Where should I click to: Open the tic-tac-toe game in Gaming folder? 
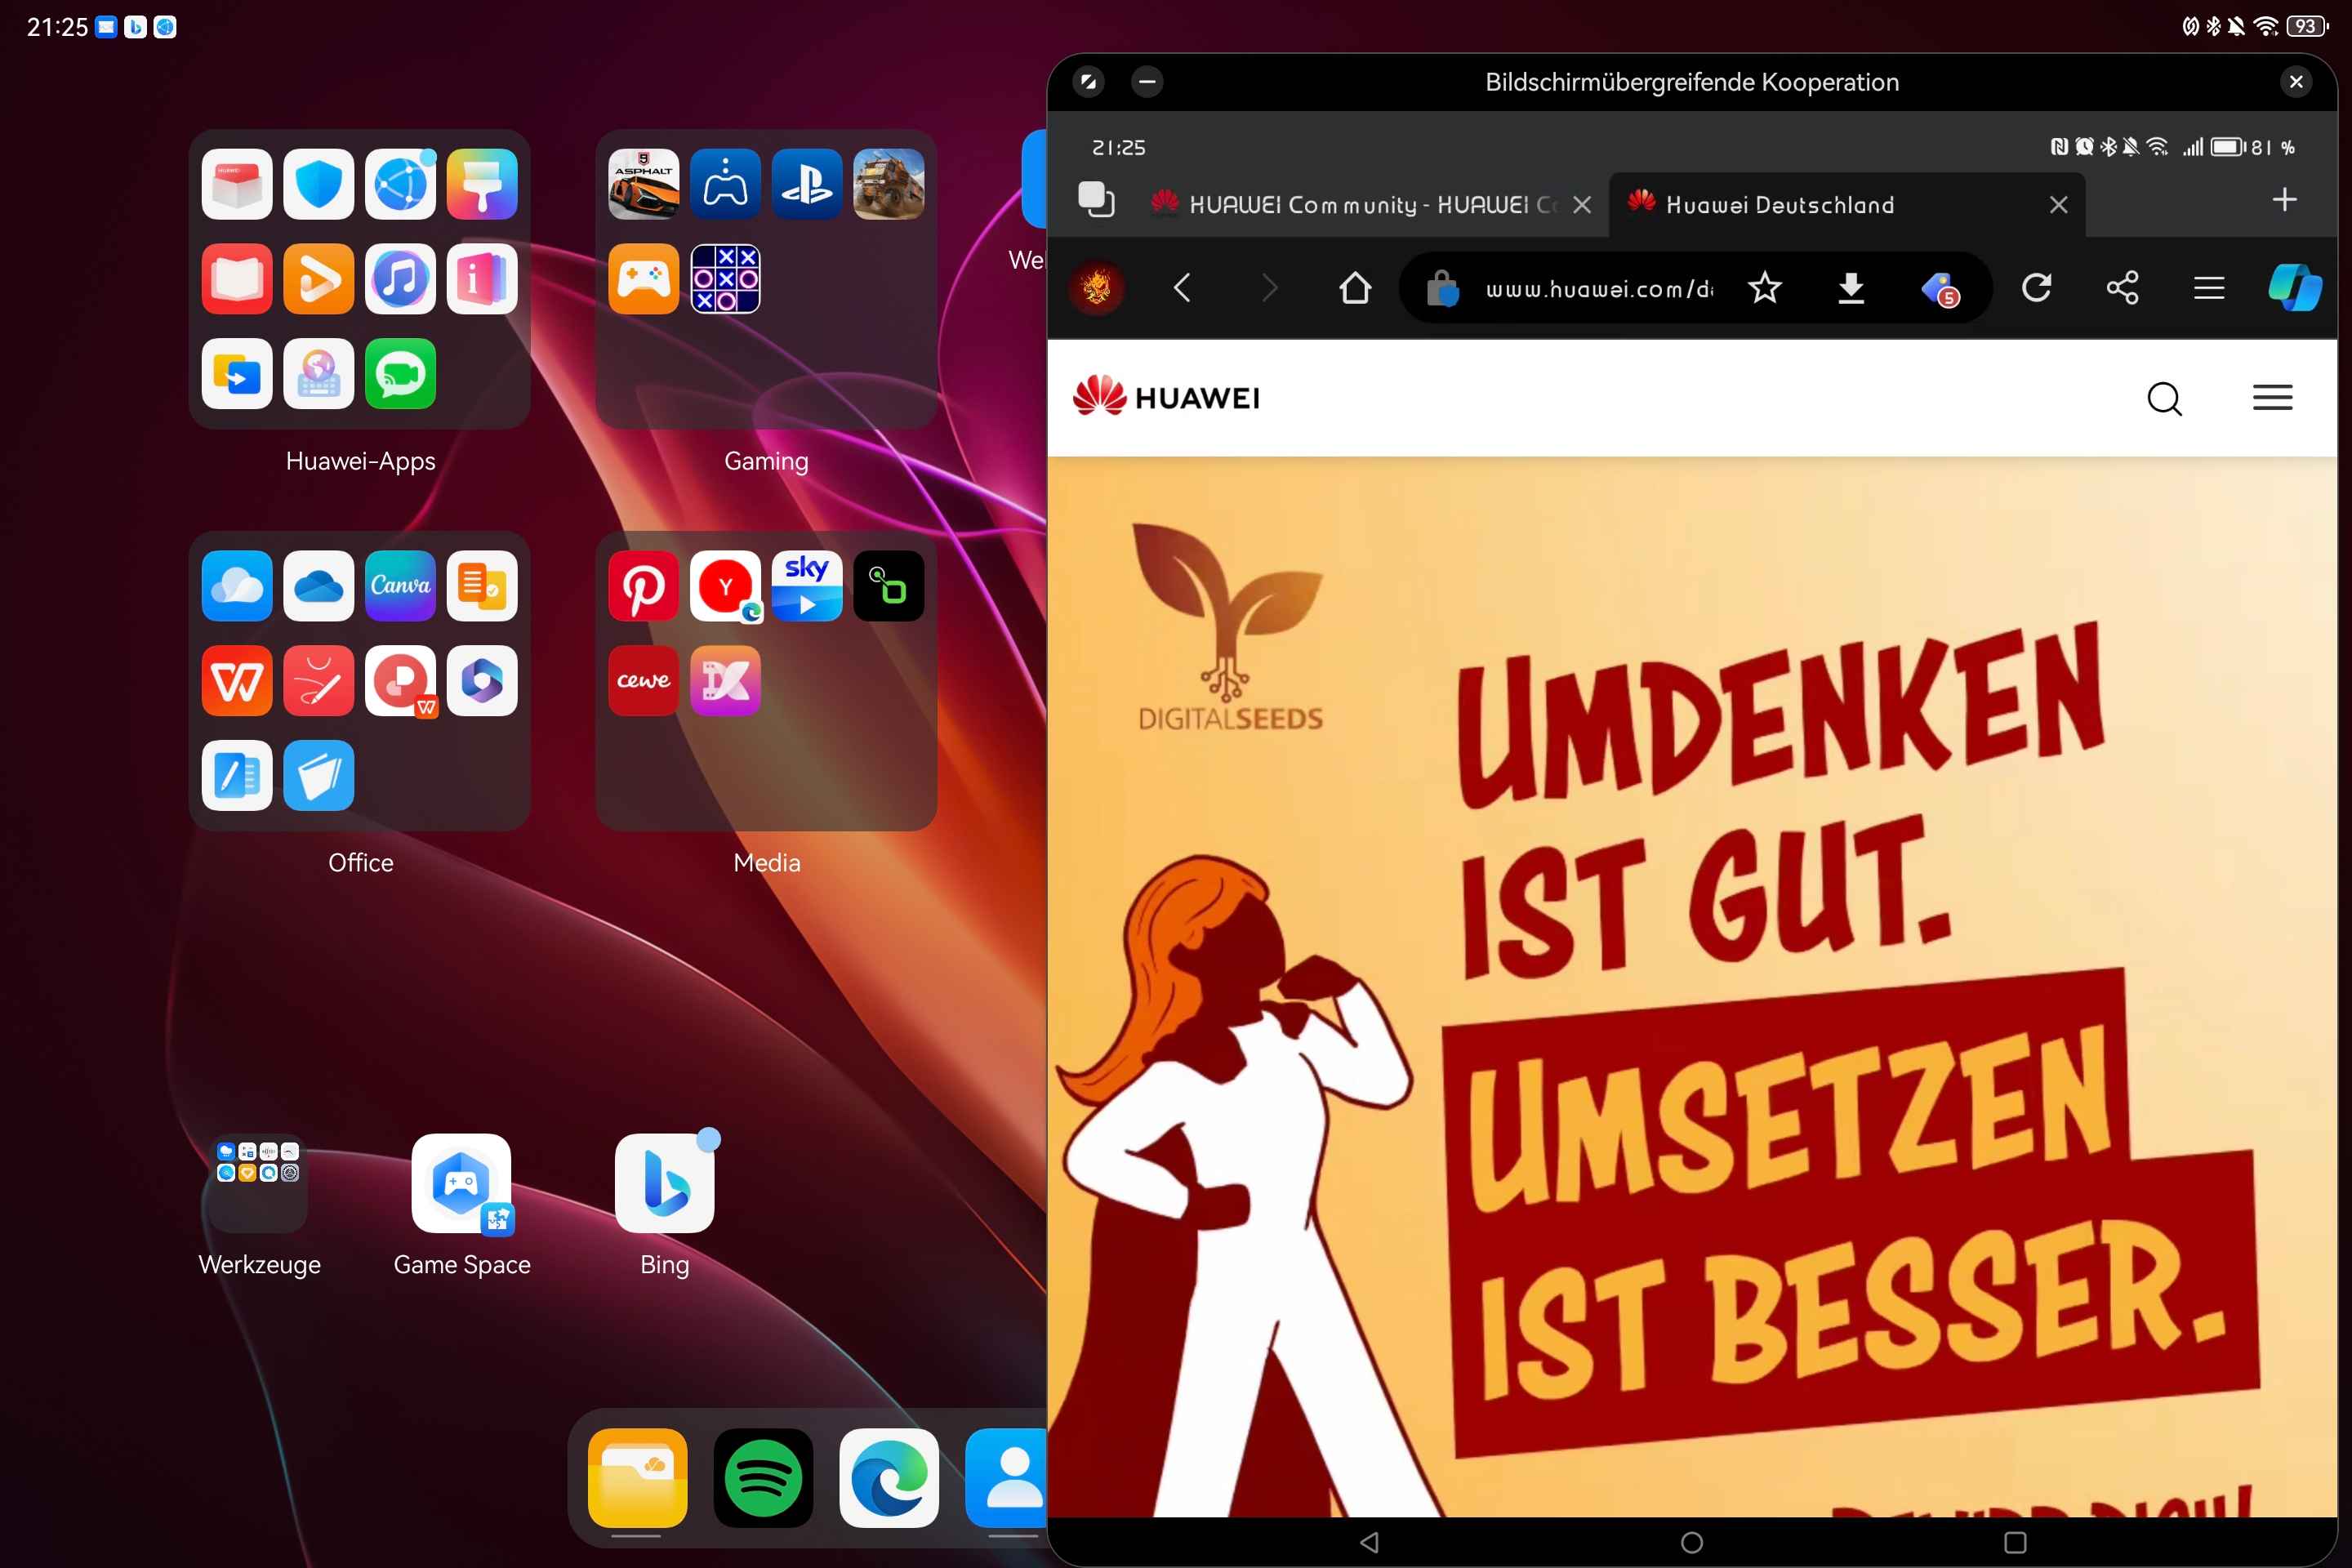click(x=725, y=278)
